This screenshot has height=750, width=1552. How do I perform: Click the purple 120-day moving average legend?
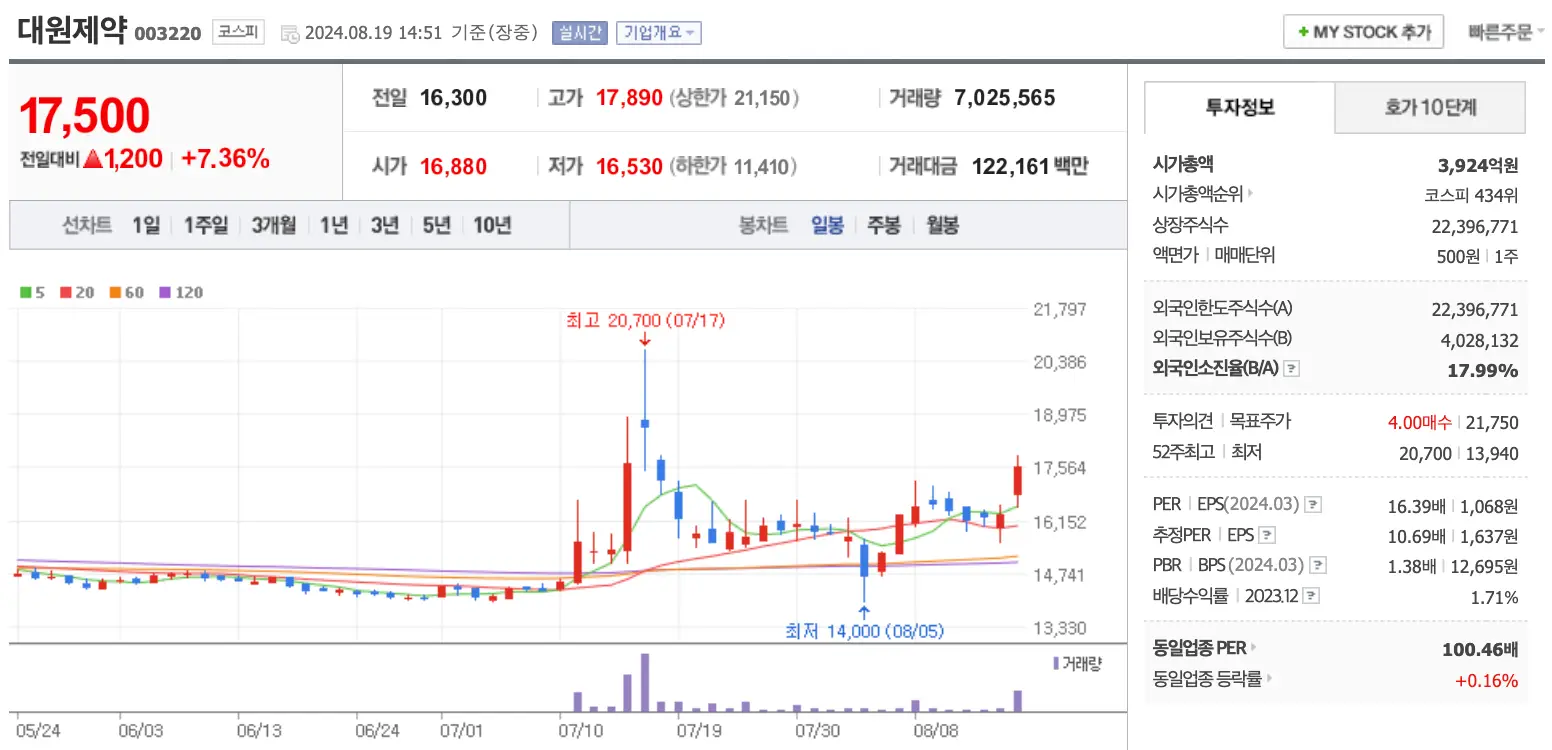[181, 293]
